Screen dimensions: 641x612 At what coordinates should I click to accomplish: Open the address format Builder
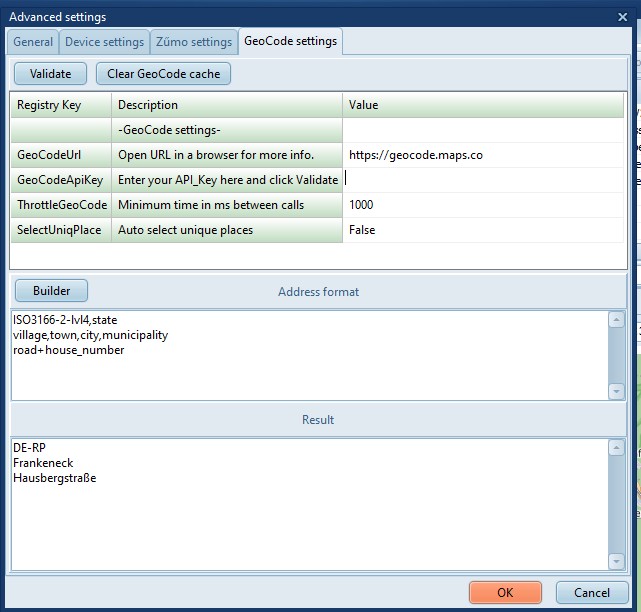click(51, 291)
